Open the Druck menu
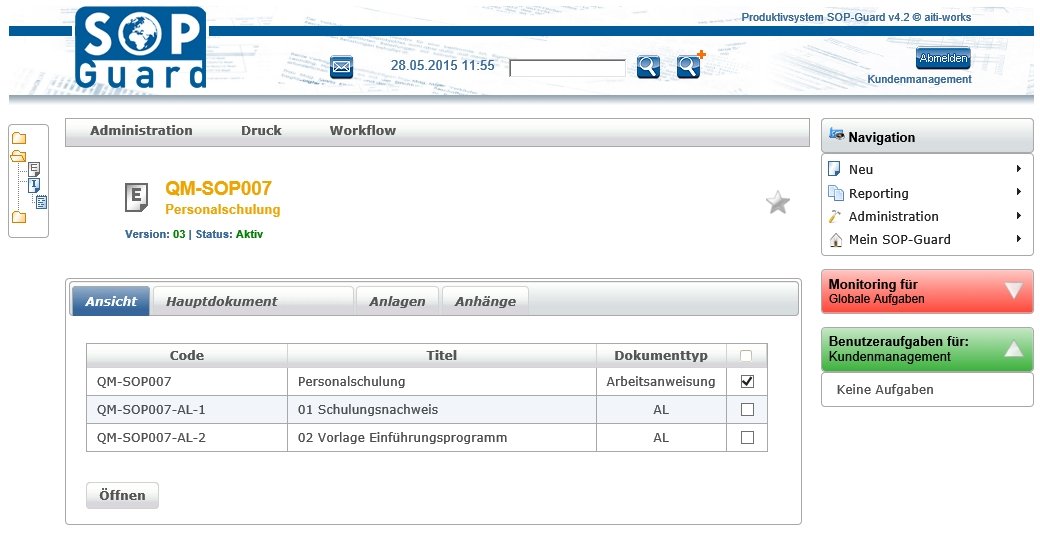 click(261, 131)
